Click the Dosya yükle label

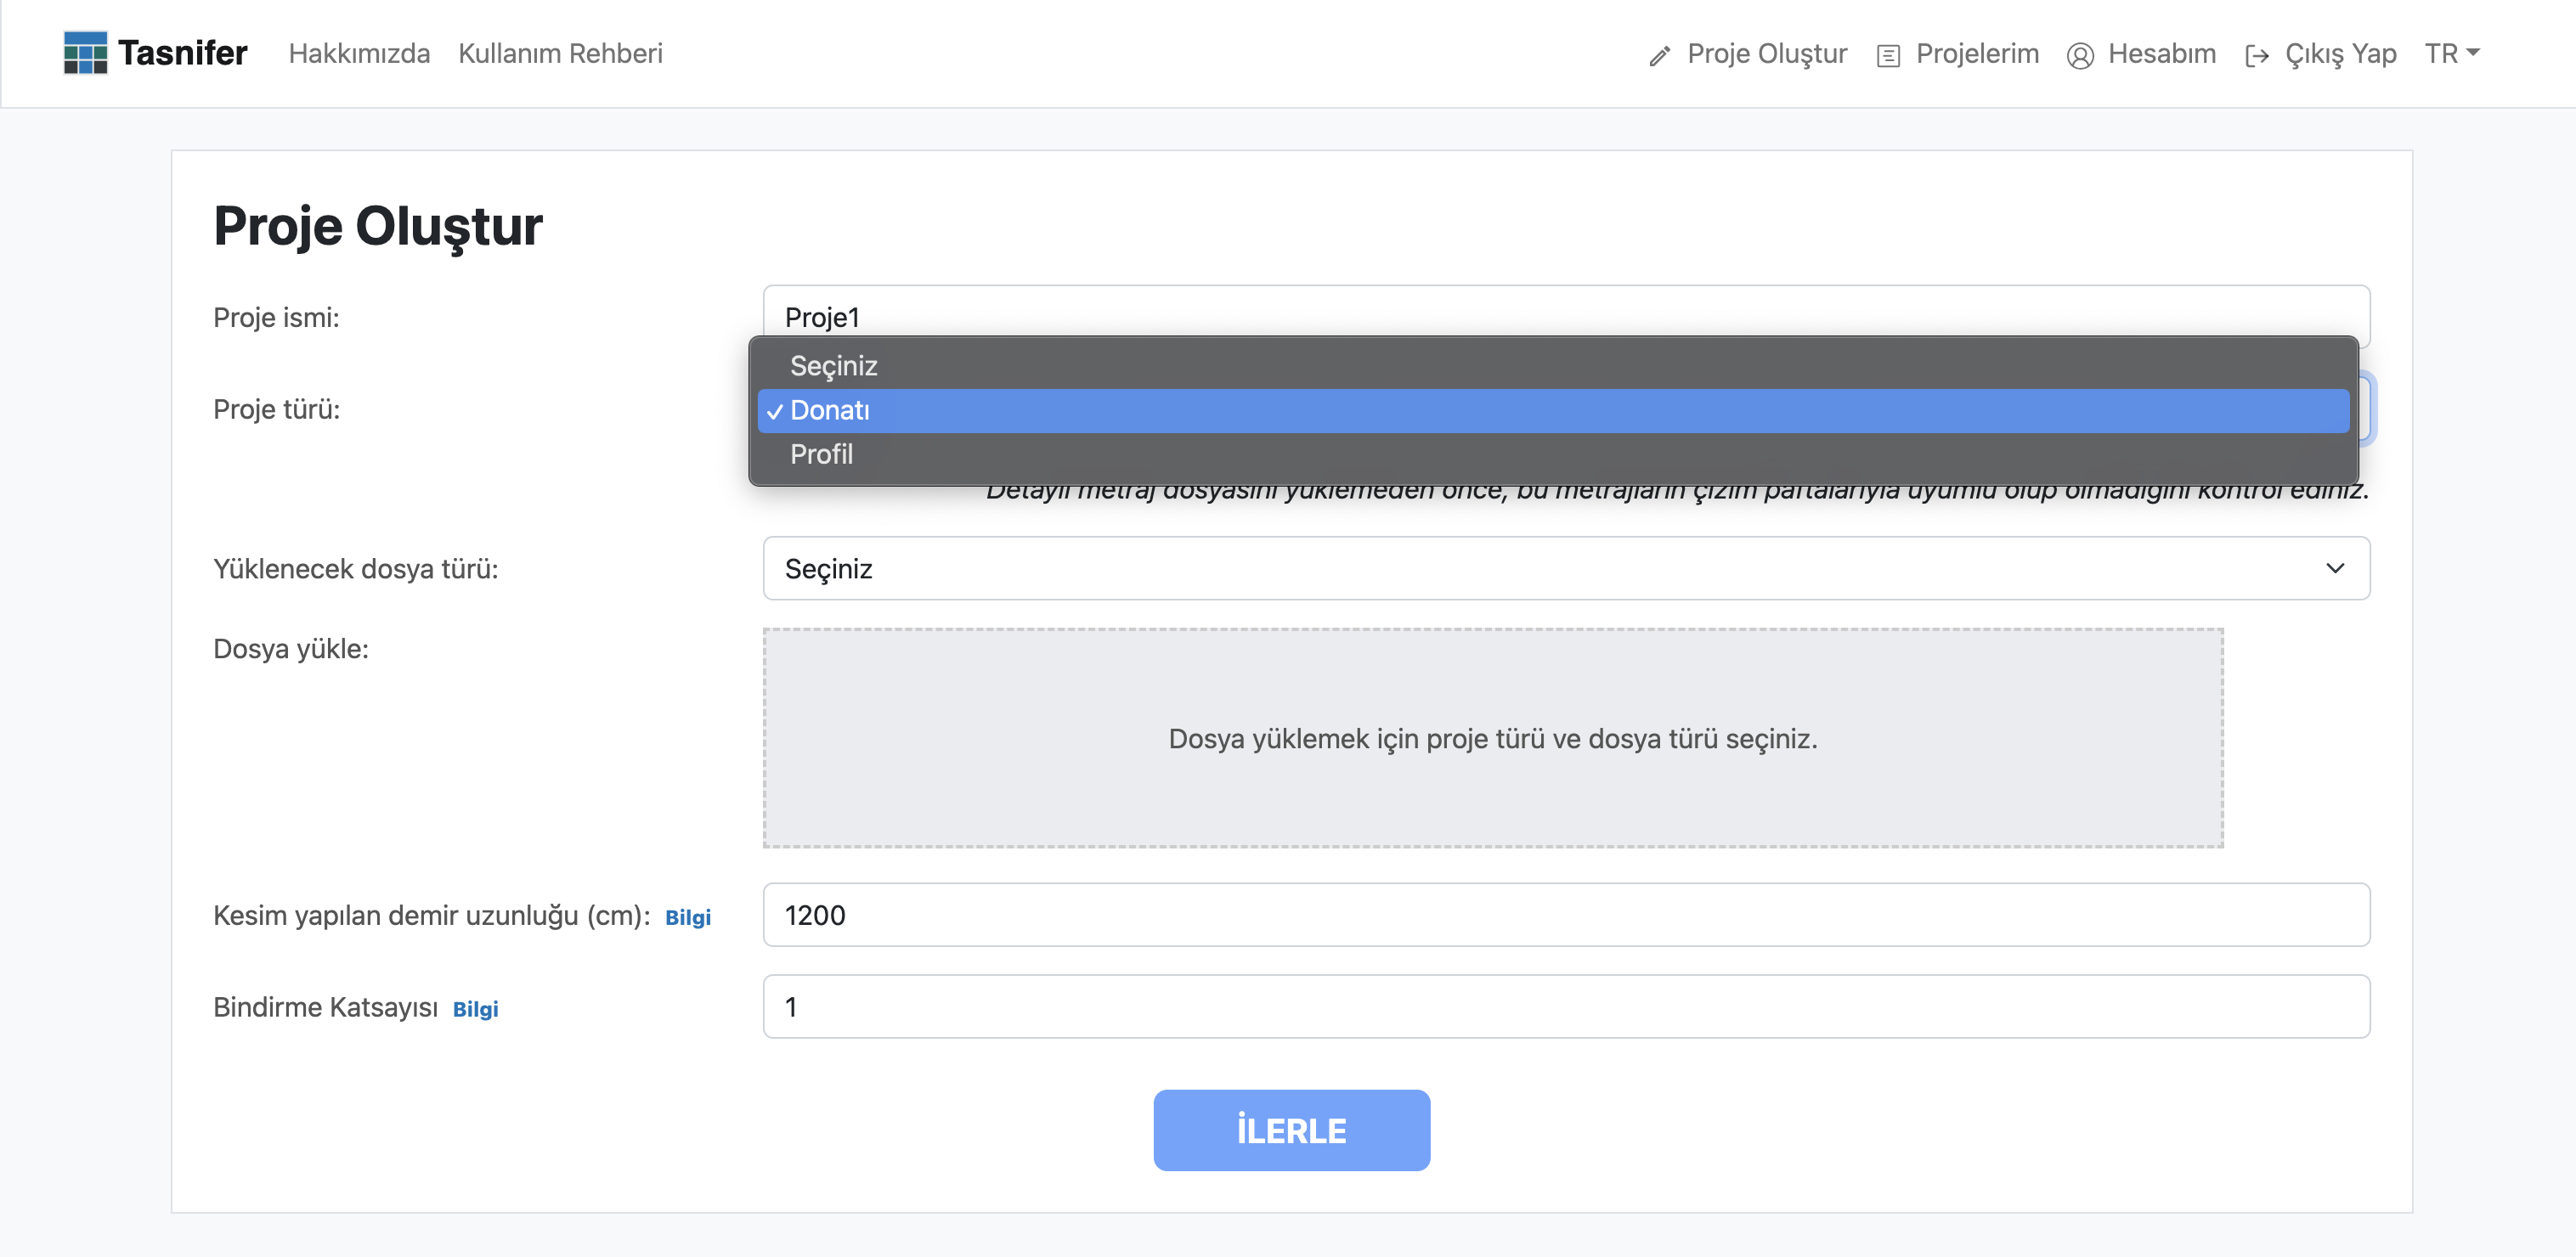click(x=291, y=649)
